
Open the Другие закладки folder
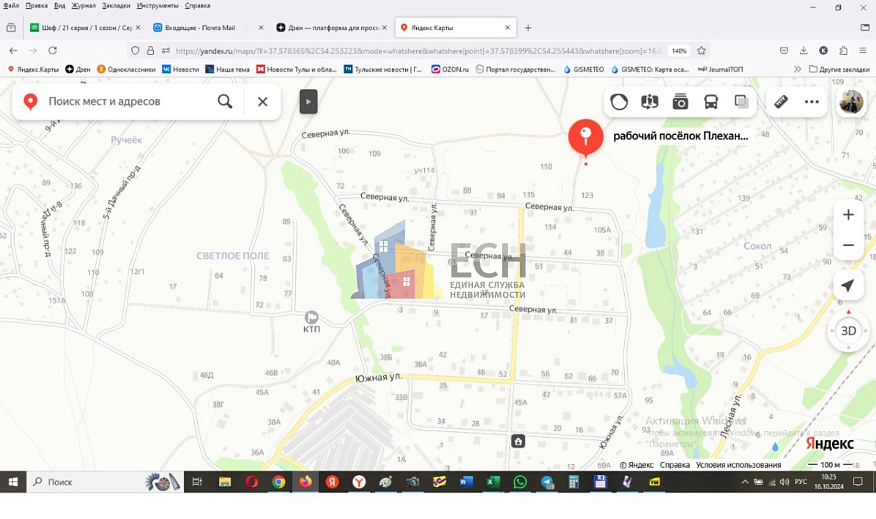click(x=839, y=69)
